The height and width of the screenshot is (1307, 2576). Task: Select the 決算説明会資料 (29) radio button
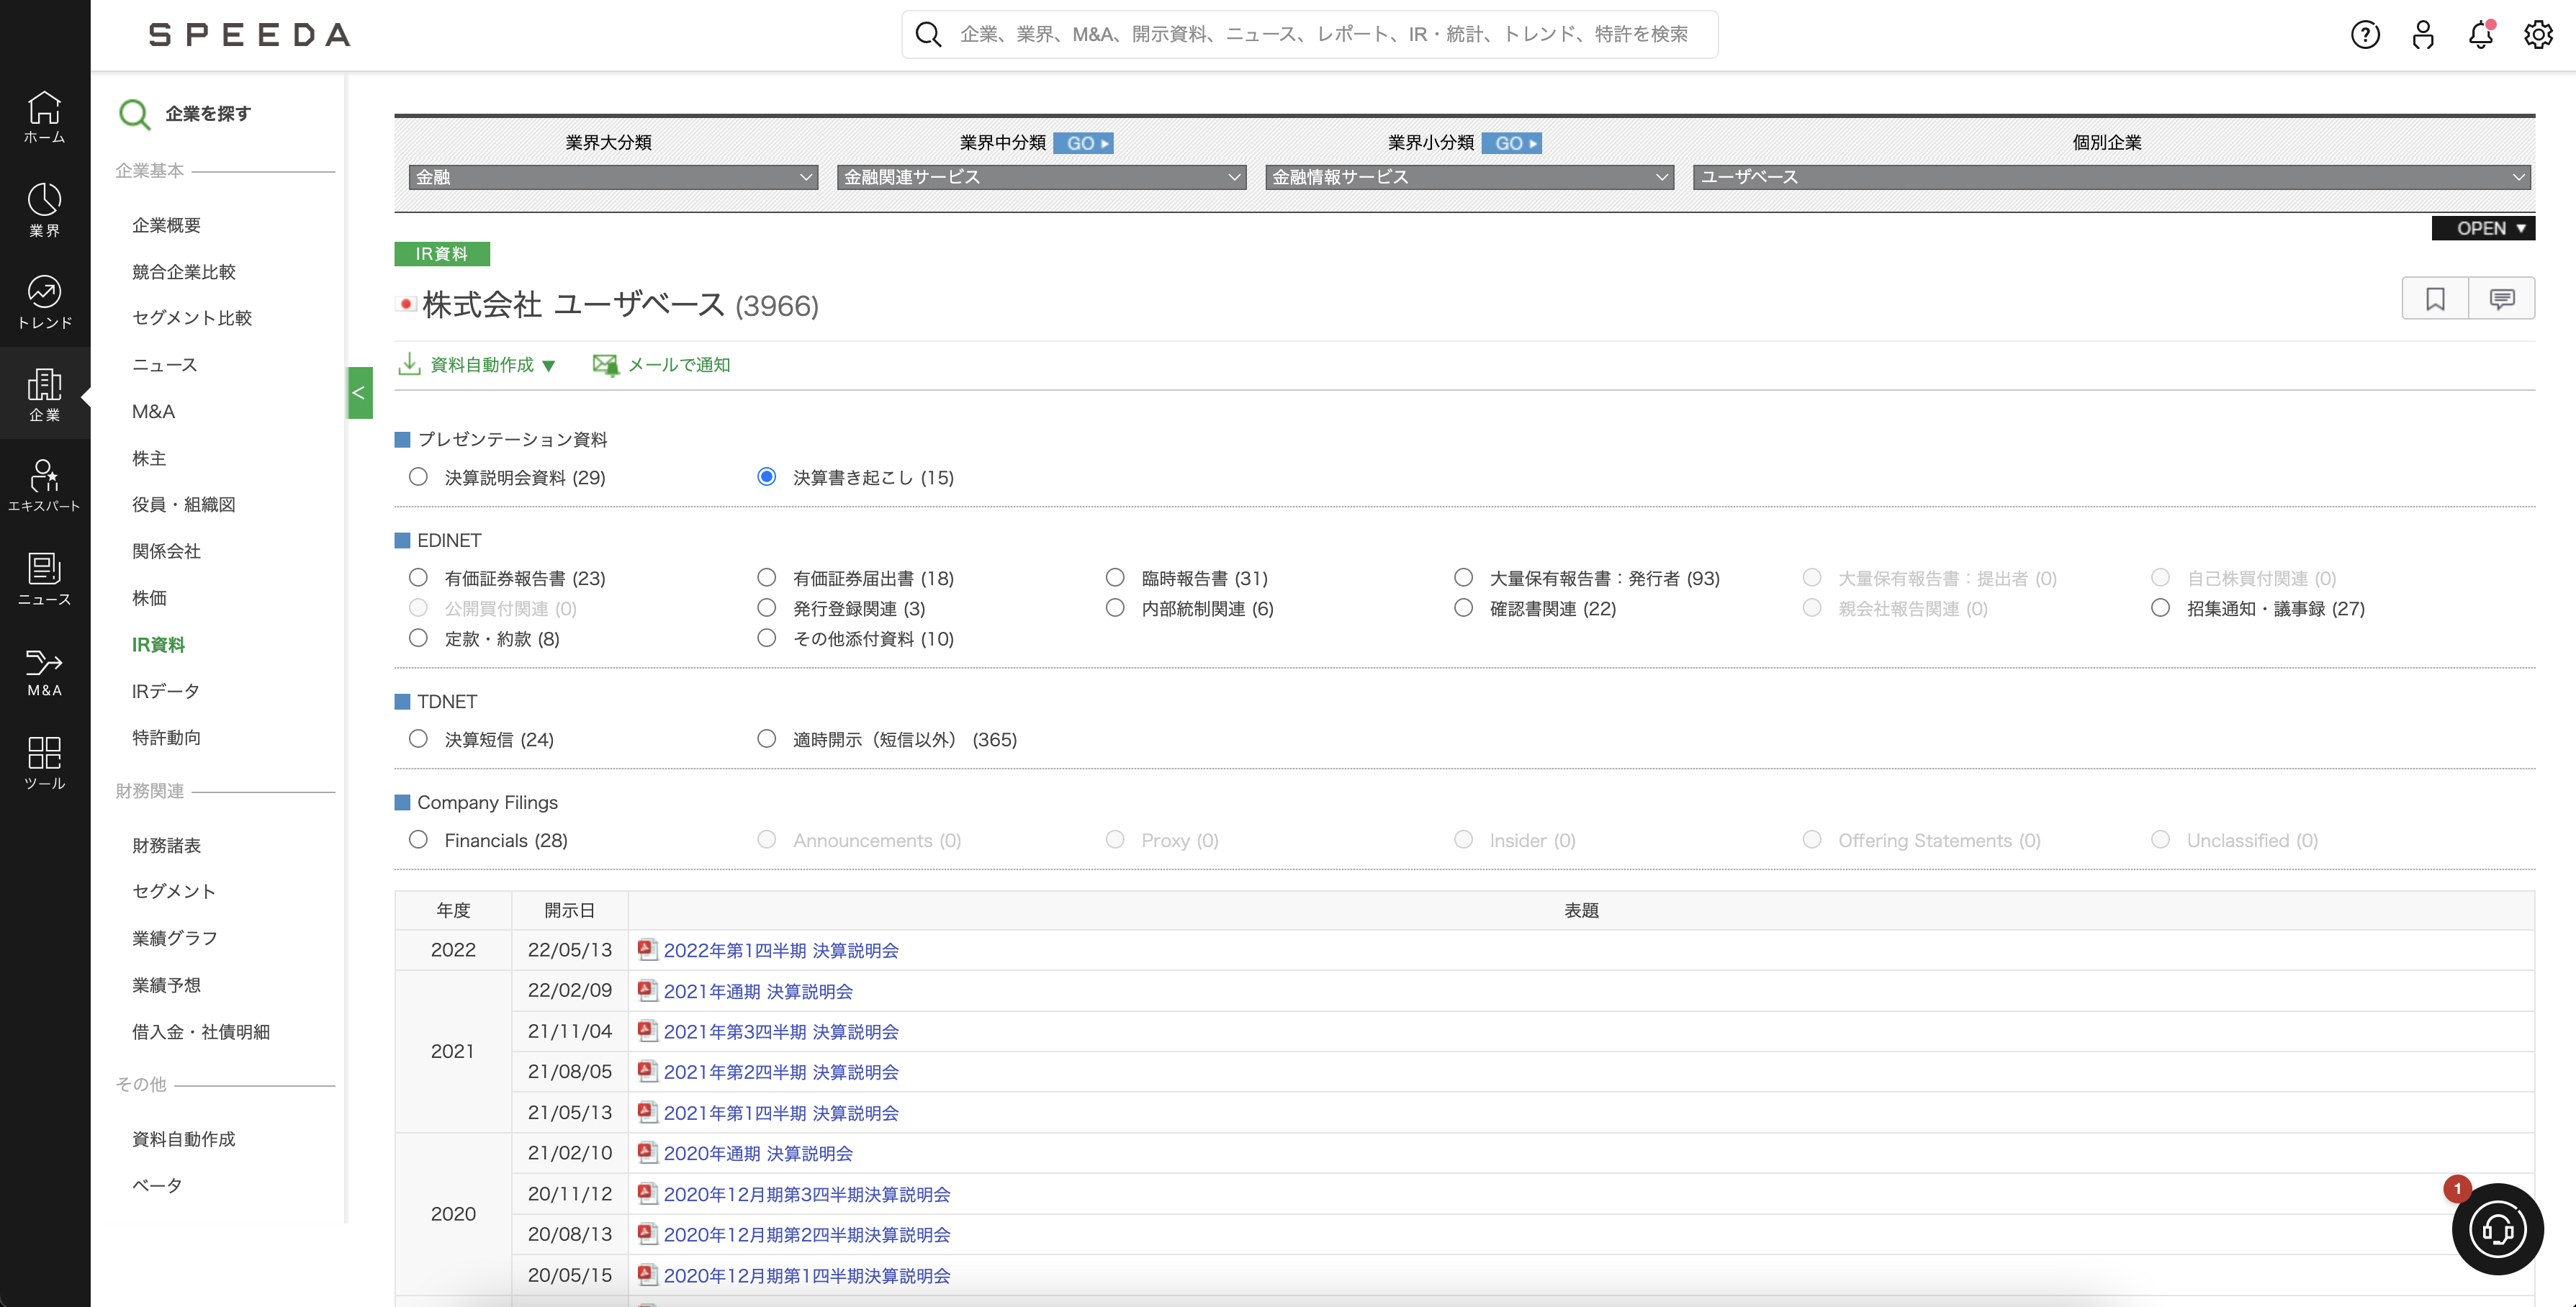click(x=418, y=477)
